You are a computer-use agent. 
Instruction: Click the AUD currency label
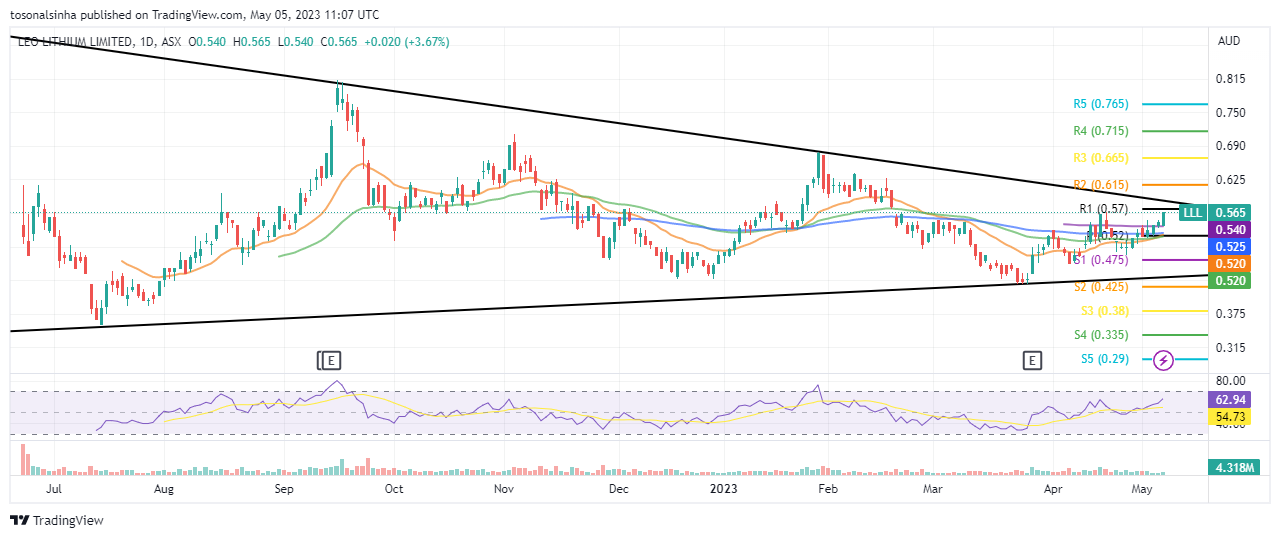(1229, 41)
